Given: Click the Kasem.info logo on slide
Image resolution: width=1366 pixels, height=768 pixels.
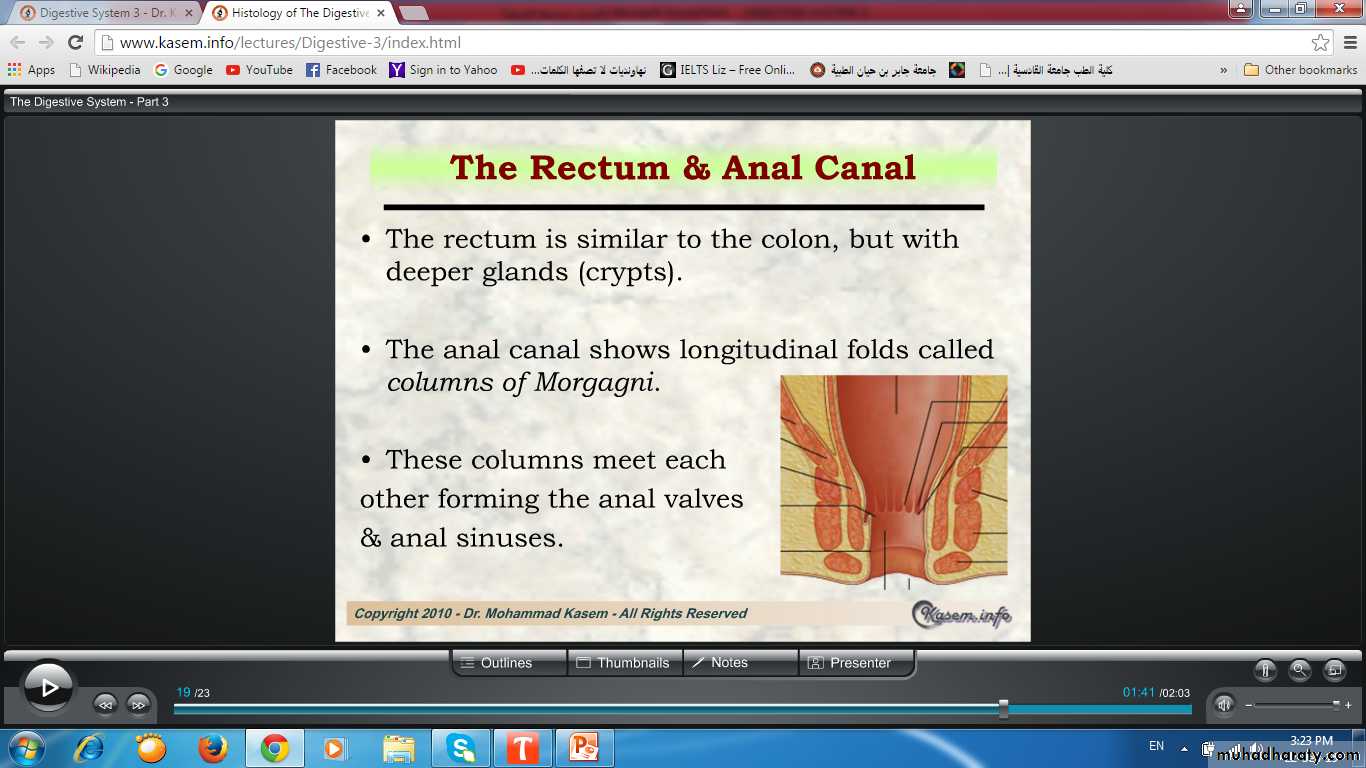Looking at the screenshot, I should [961, 614].
